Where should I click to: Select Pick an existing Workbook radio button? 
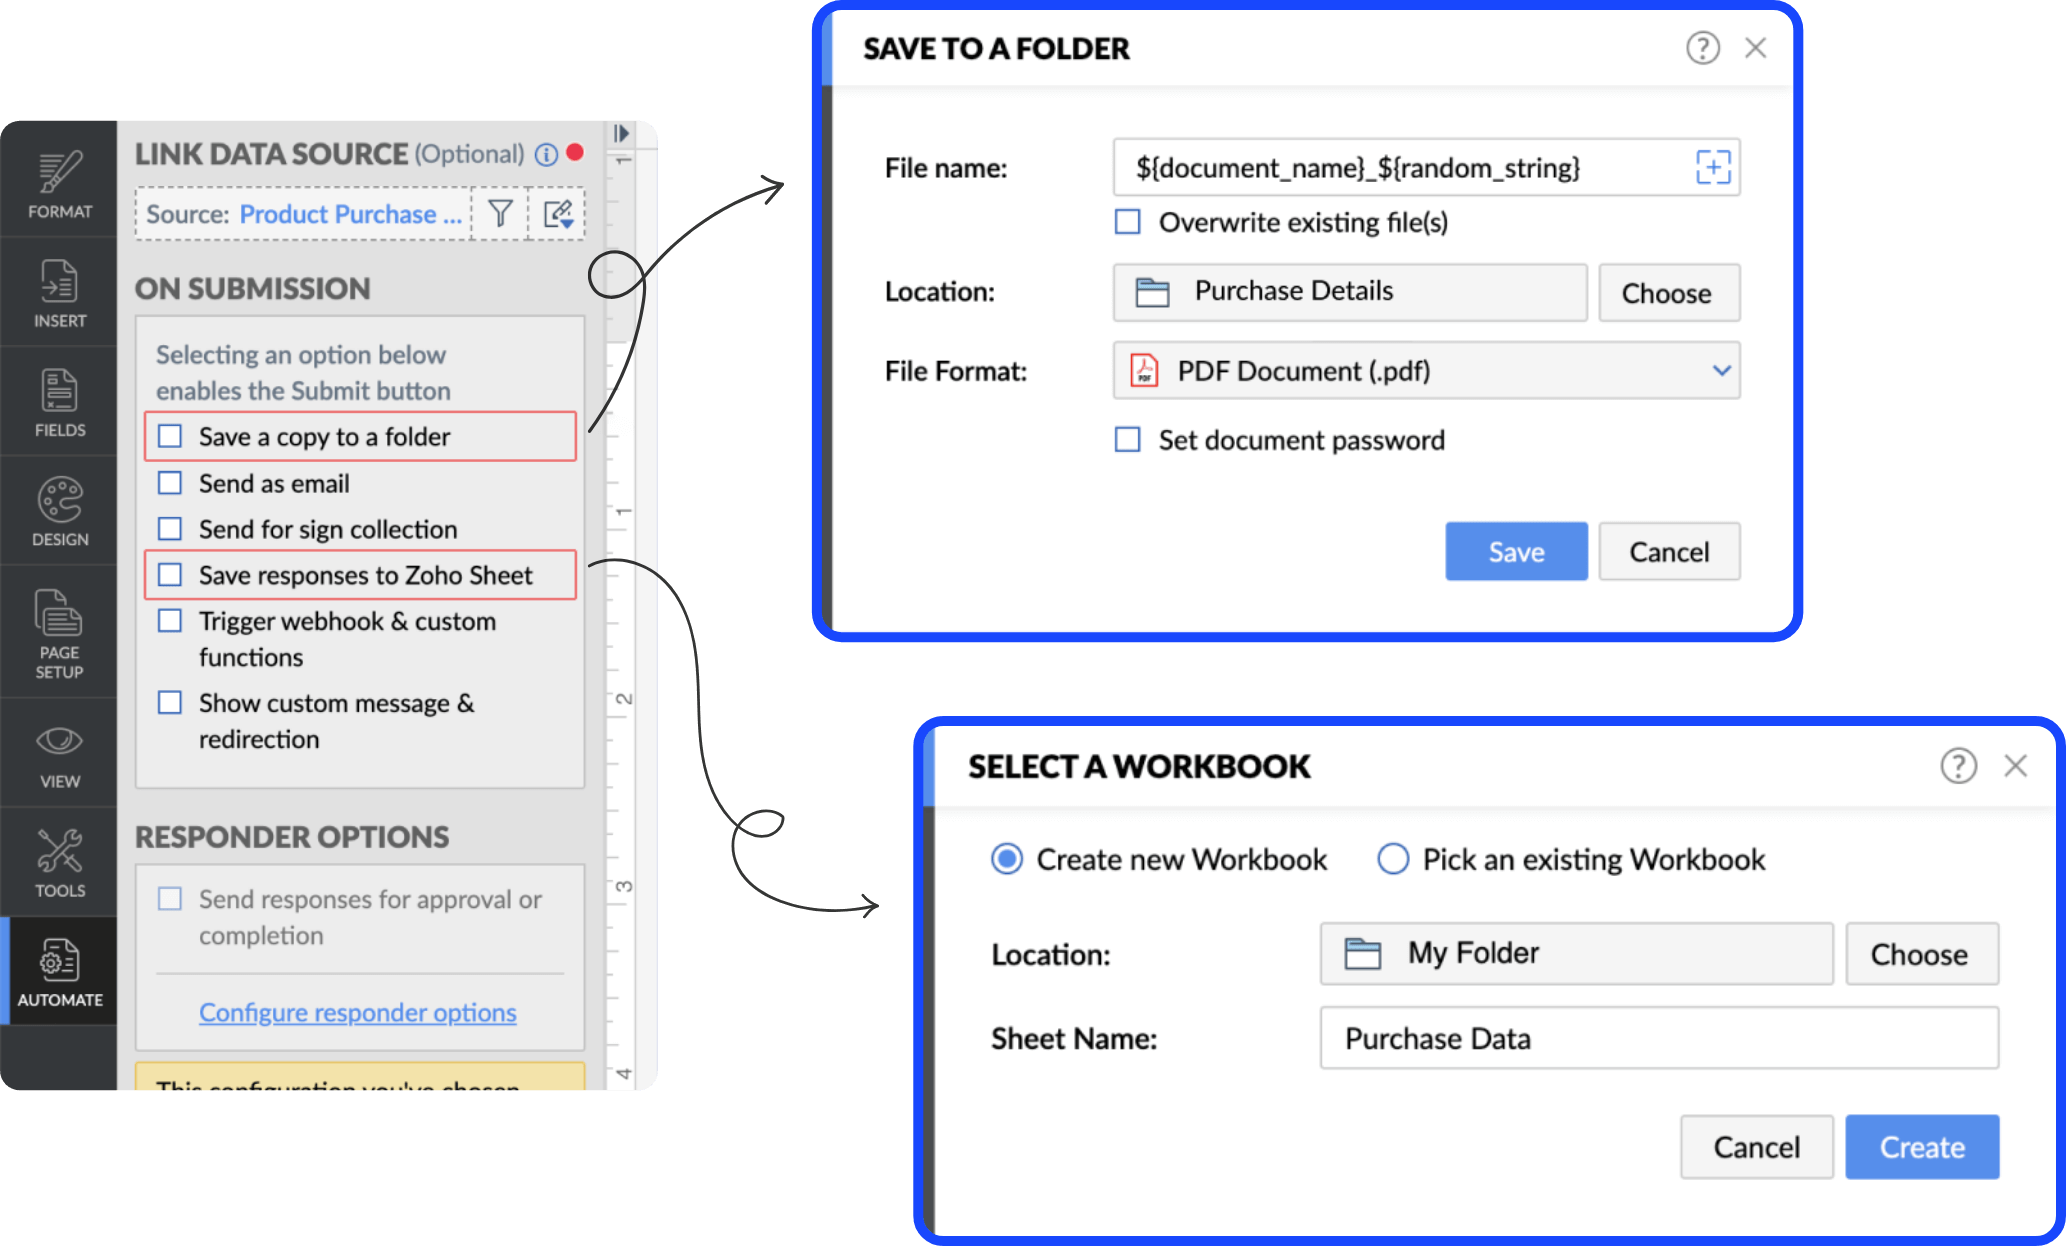[1390, 859]
